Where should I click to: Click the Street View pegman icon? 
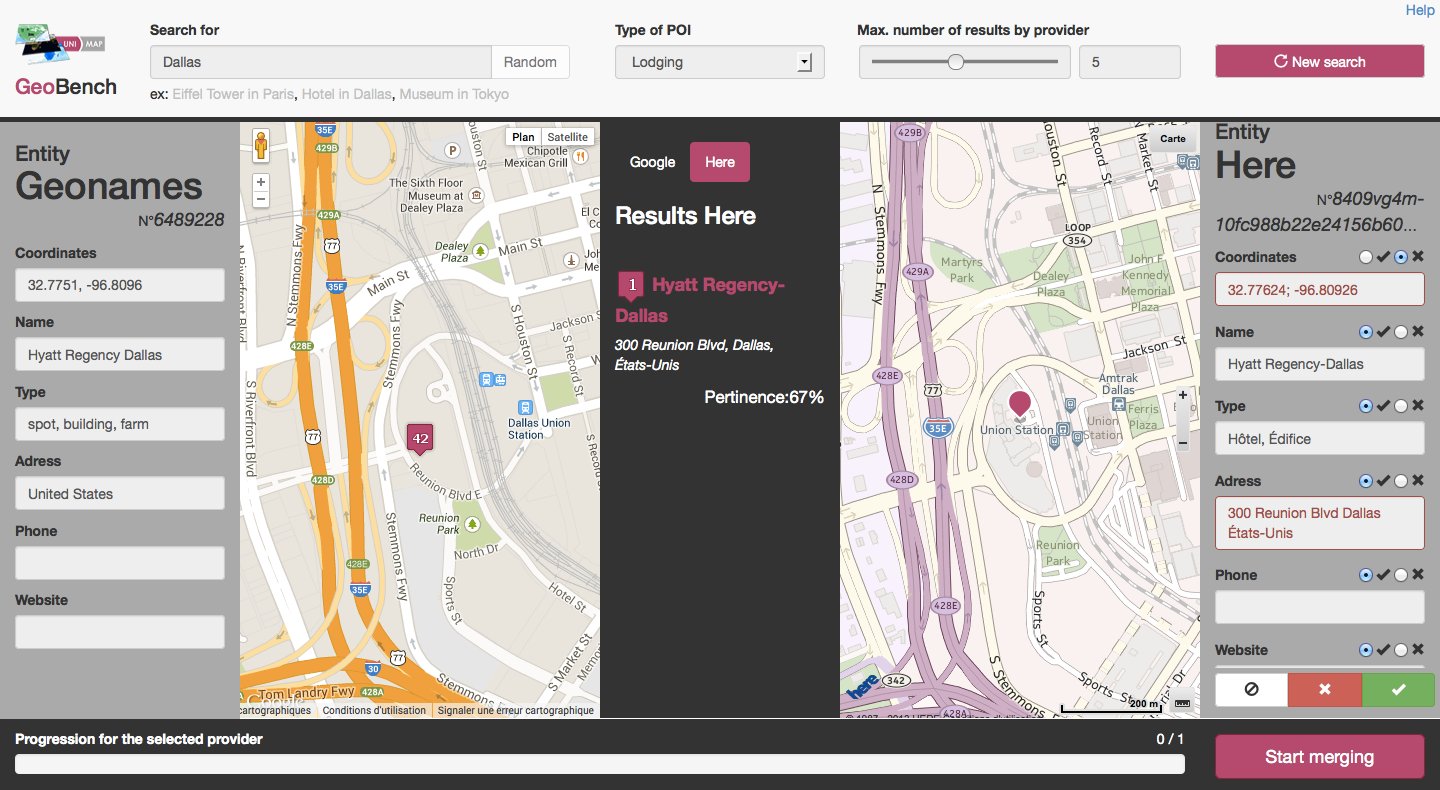(261, 145)
